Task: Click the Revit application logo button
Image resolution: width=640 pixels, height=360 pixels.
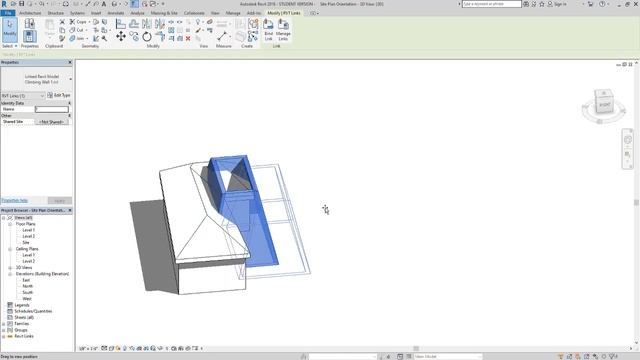Action: point(4,4)
